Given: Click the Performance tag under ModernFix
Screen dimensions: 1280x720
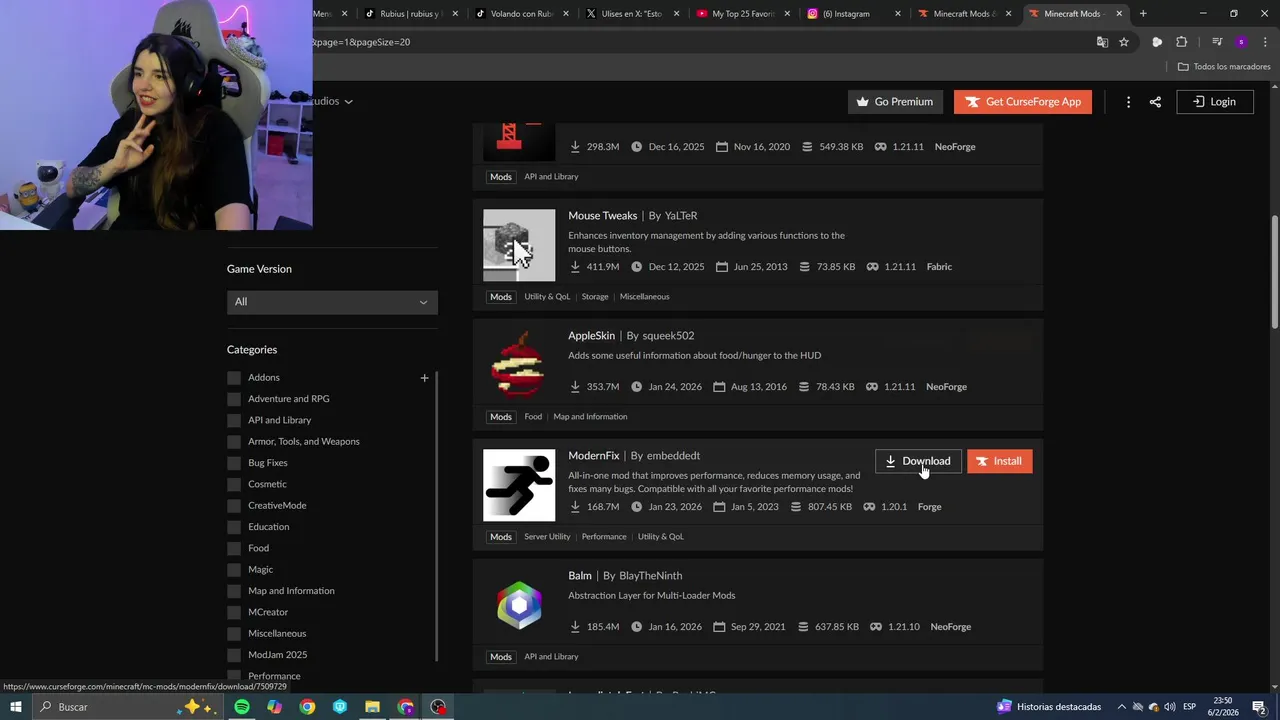Looking at the screenshot, I should [x=604, y=537].
